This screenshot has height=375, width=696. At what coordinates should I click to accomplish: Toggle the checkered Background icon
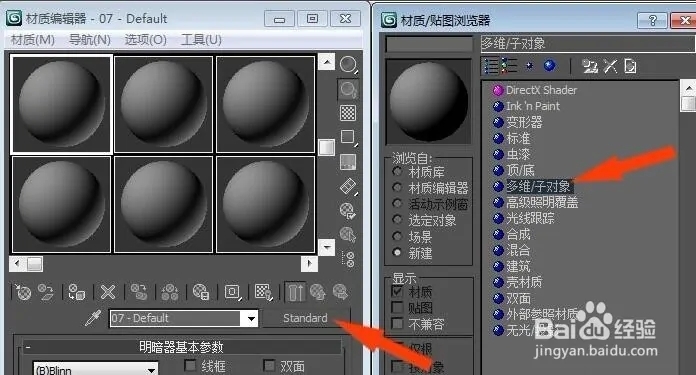(348, 113)
